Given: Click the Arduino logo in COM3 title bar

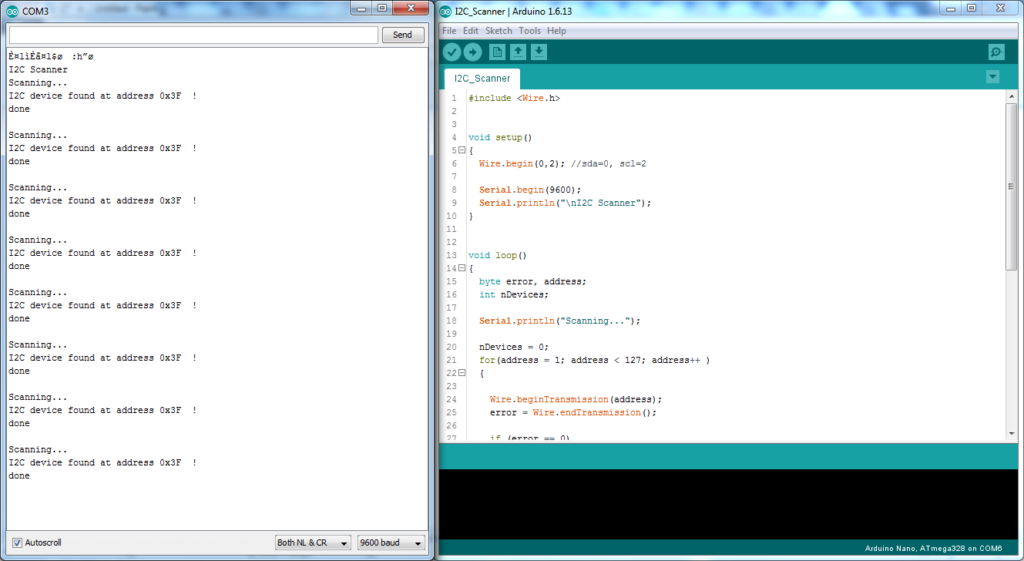Looking at the screenshot, I should click(x=12, y=11).
